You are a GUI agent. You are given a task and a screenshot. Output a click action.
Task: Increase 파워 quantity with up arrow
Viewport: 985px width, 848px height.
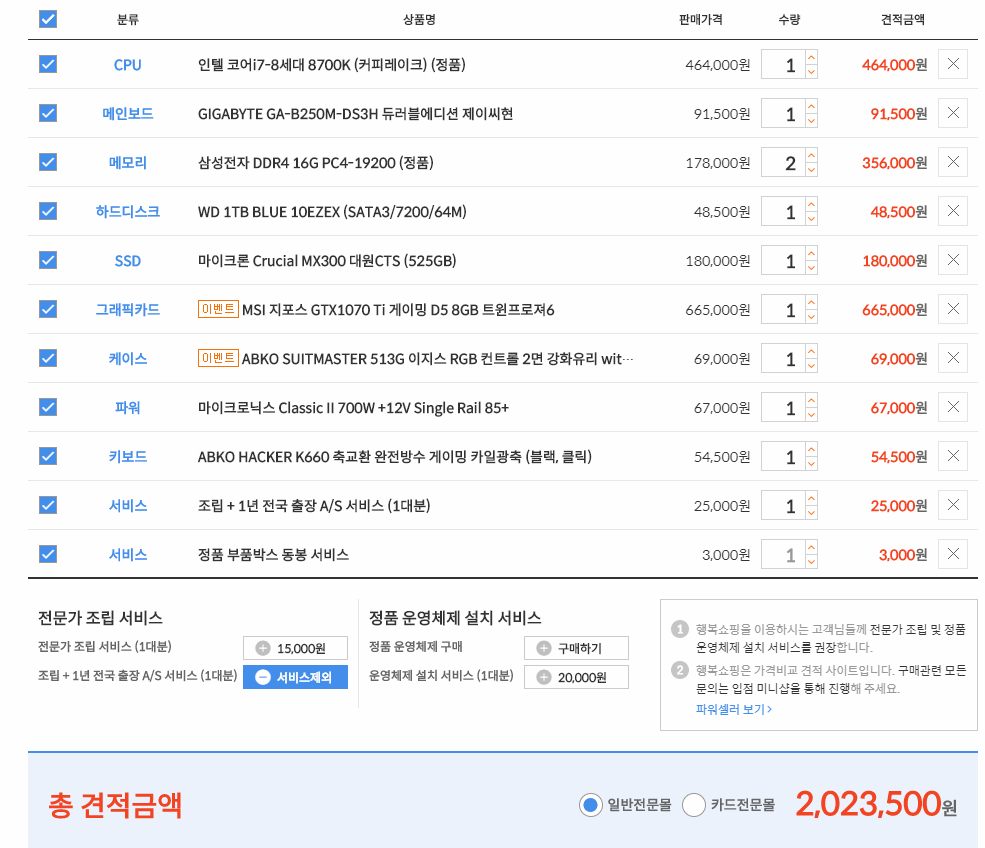pyautogui.click(x=811, y=400)
